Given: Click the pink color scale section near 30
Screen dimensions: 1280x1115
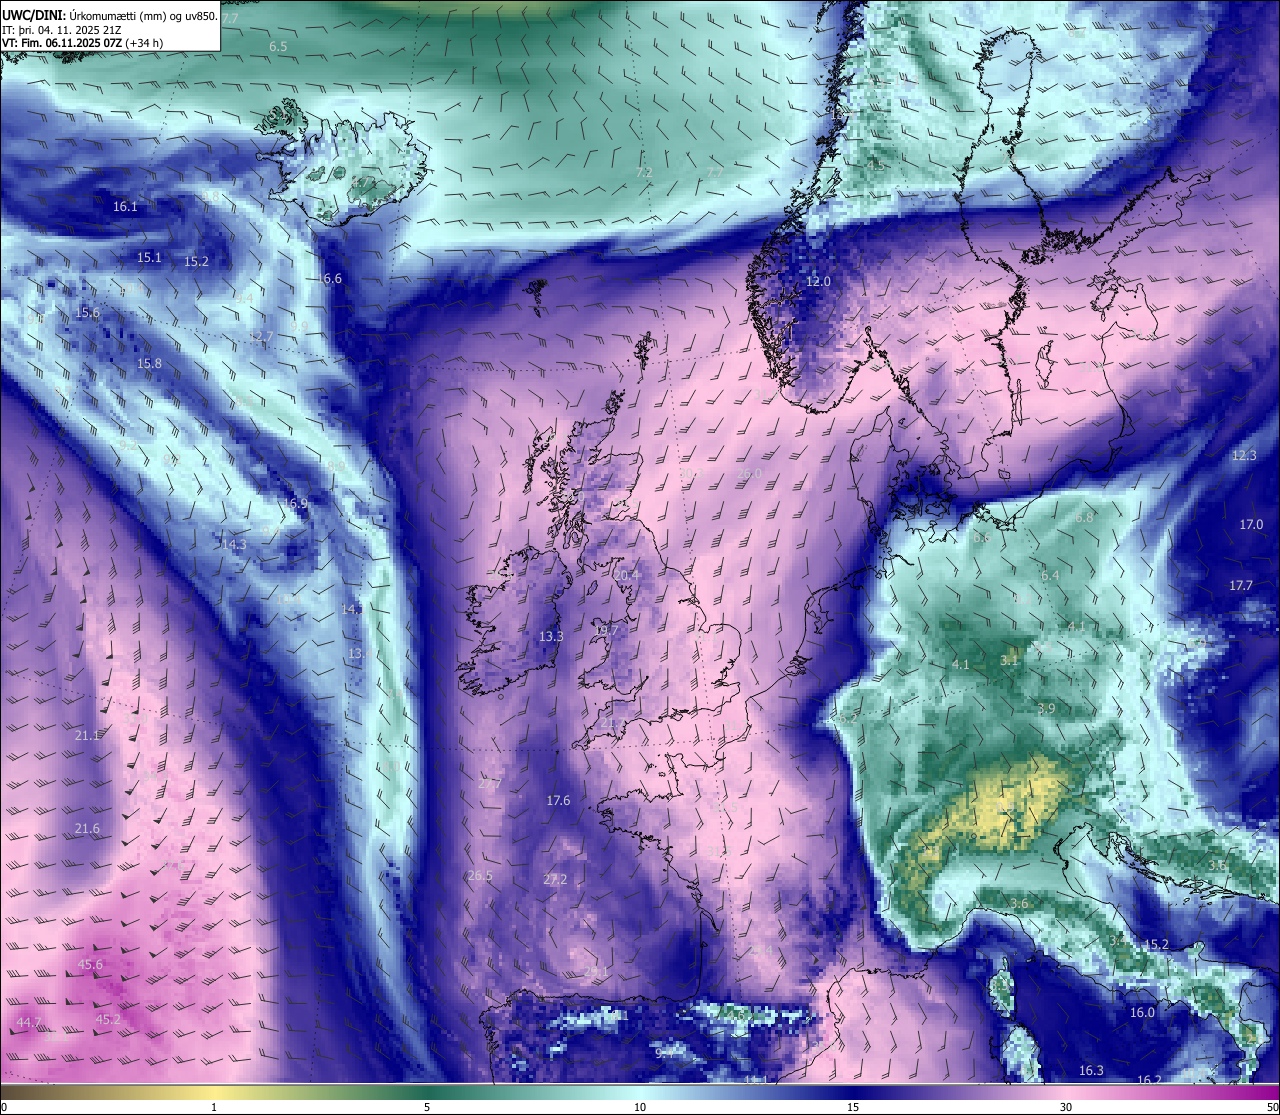Looking at the screenshot, I should (x=1066, y=1091).
